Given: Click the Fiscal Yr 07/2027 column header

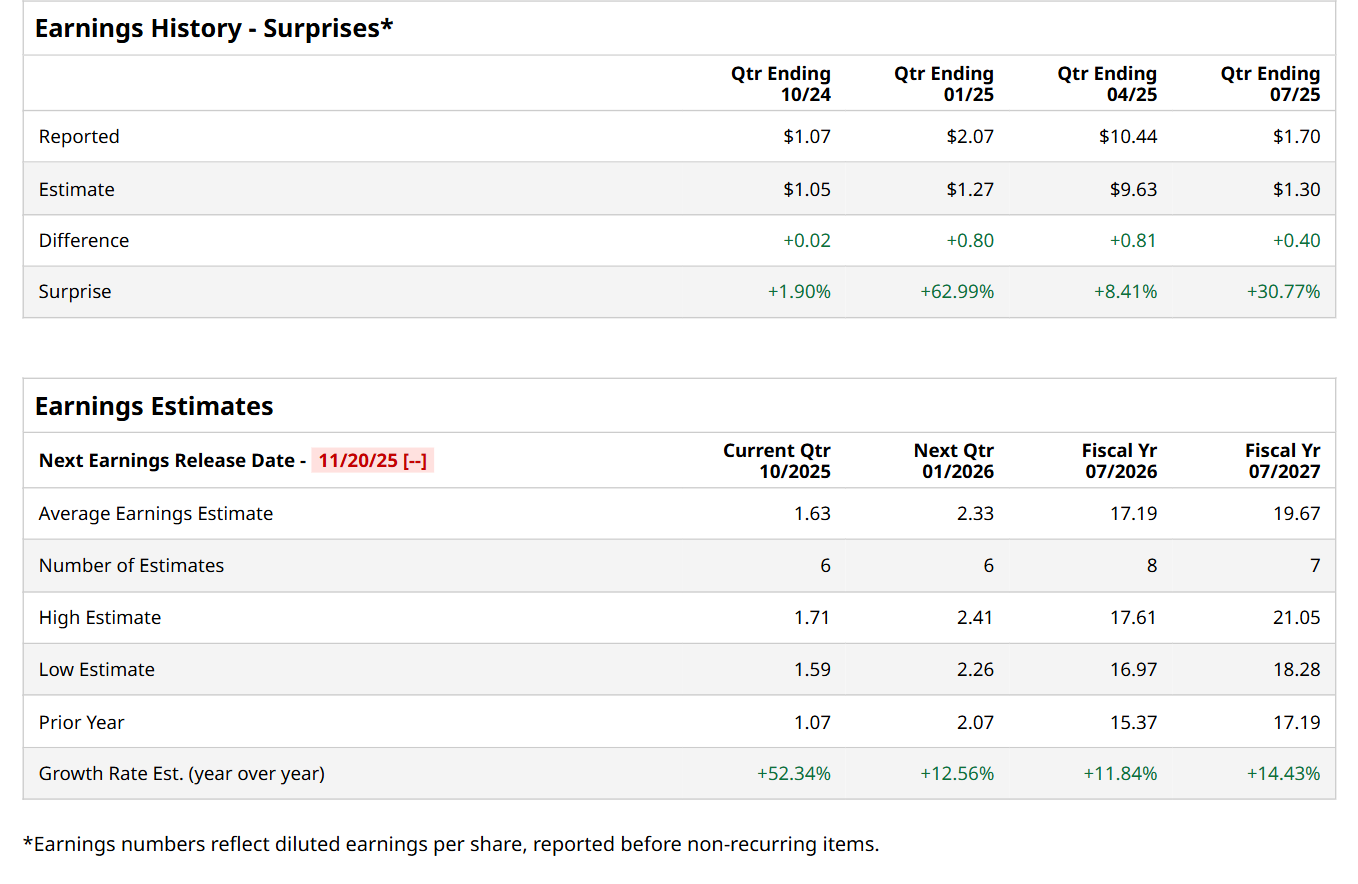Looking at the screenshot, I should tap(1282, 461).
